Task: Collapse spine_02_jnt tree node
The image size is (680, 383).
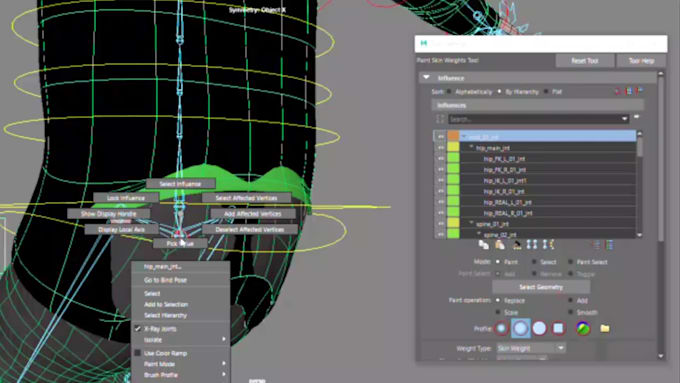Action: pyautogui.click(x=478, y=234)
